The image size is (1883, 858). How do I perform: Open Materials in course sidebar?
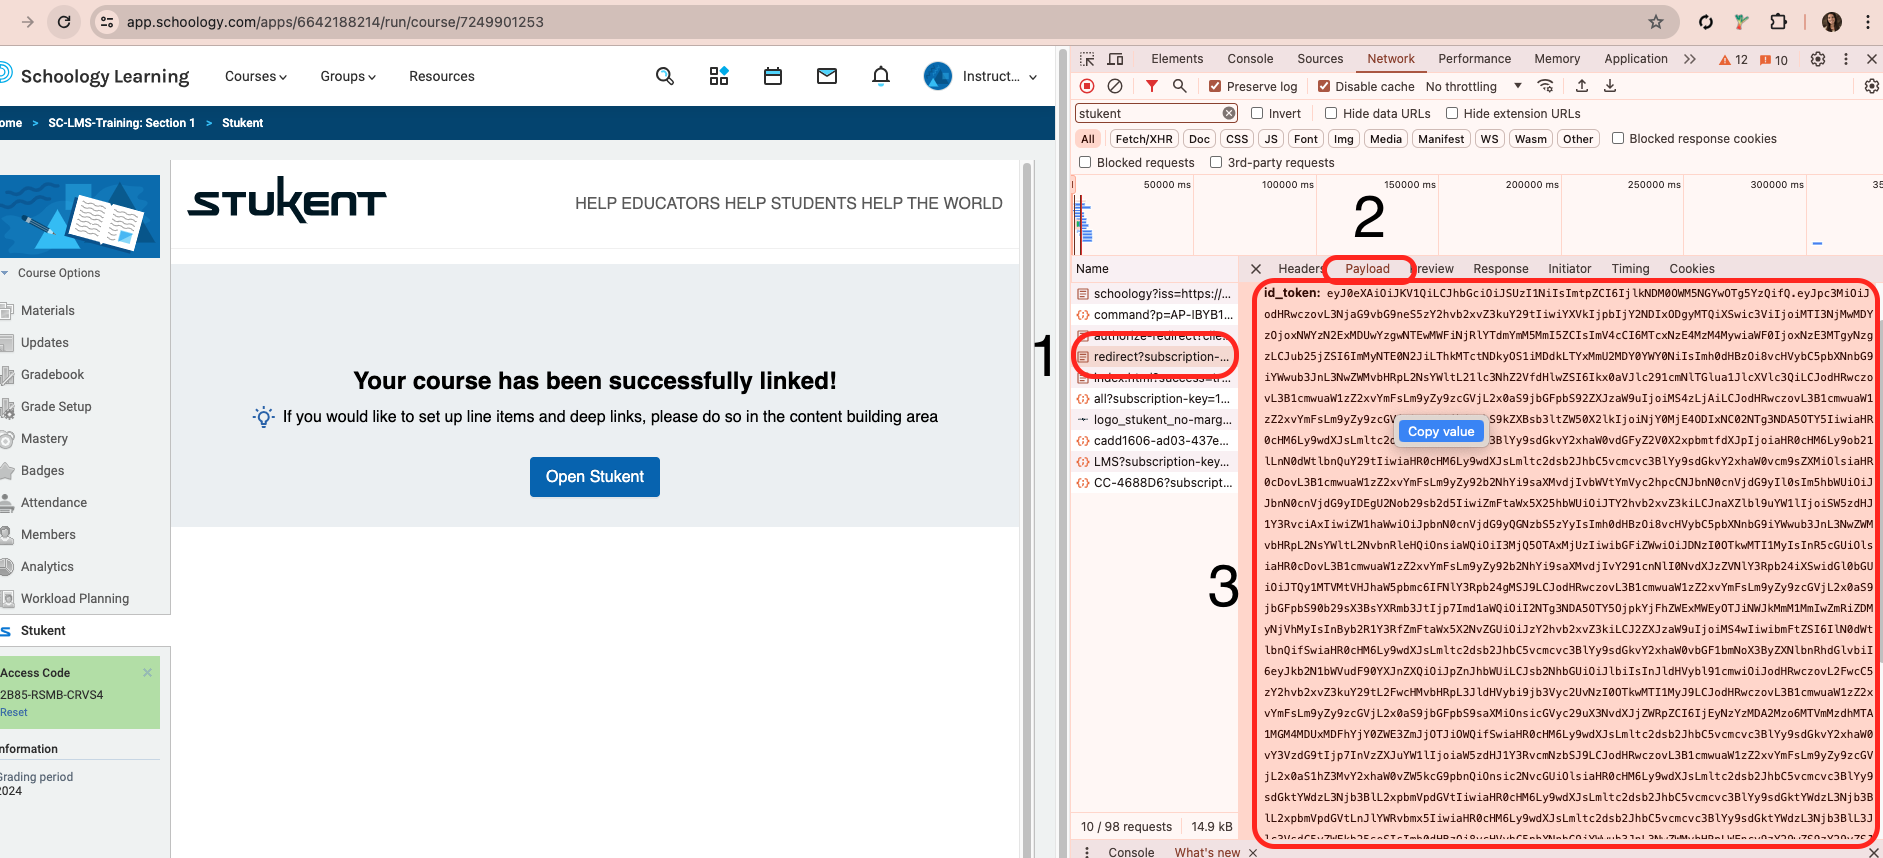pyautogui.click(x=47, y=310)
